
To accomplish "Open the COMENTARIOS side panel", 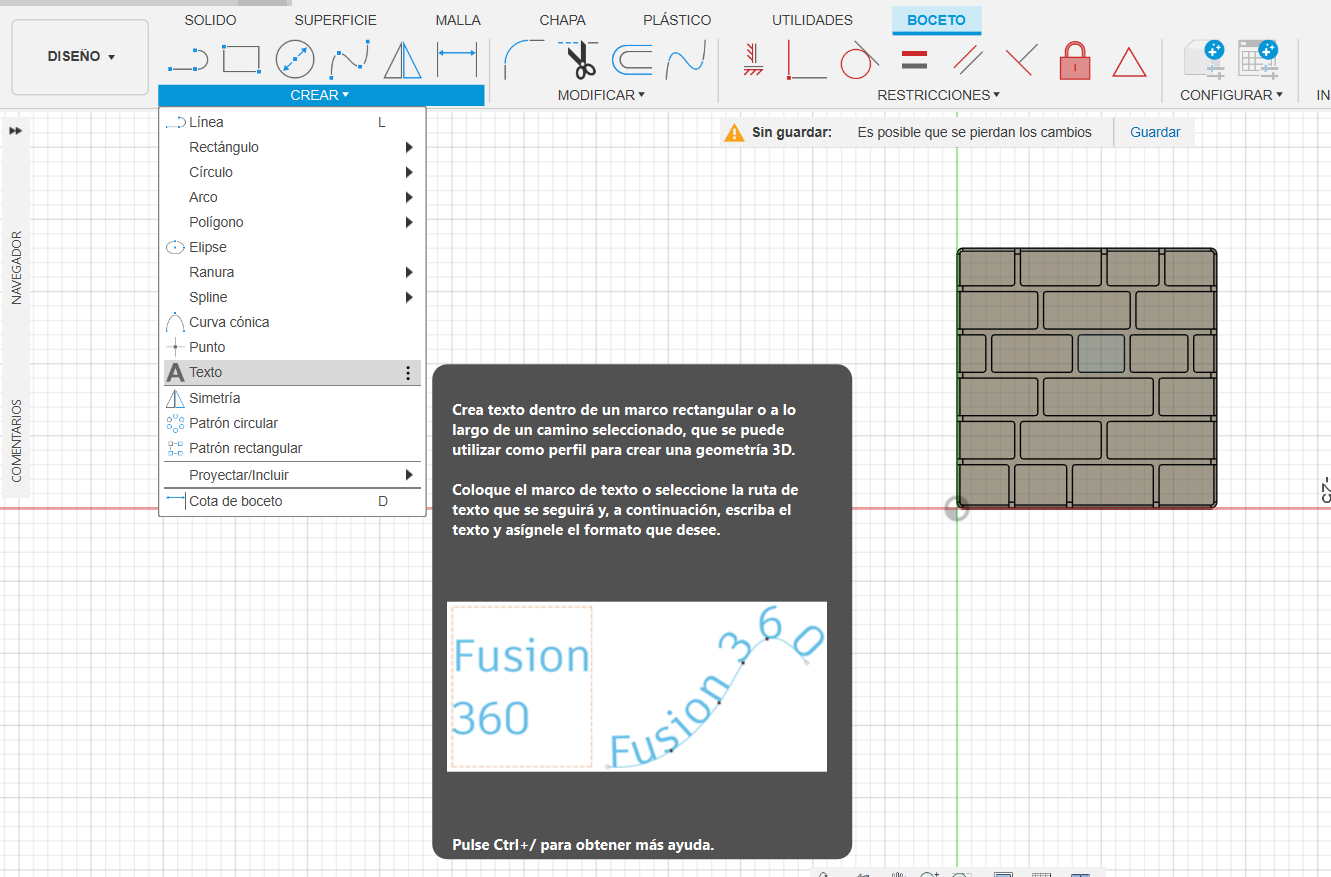I will coord(16,440).
